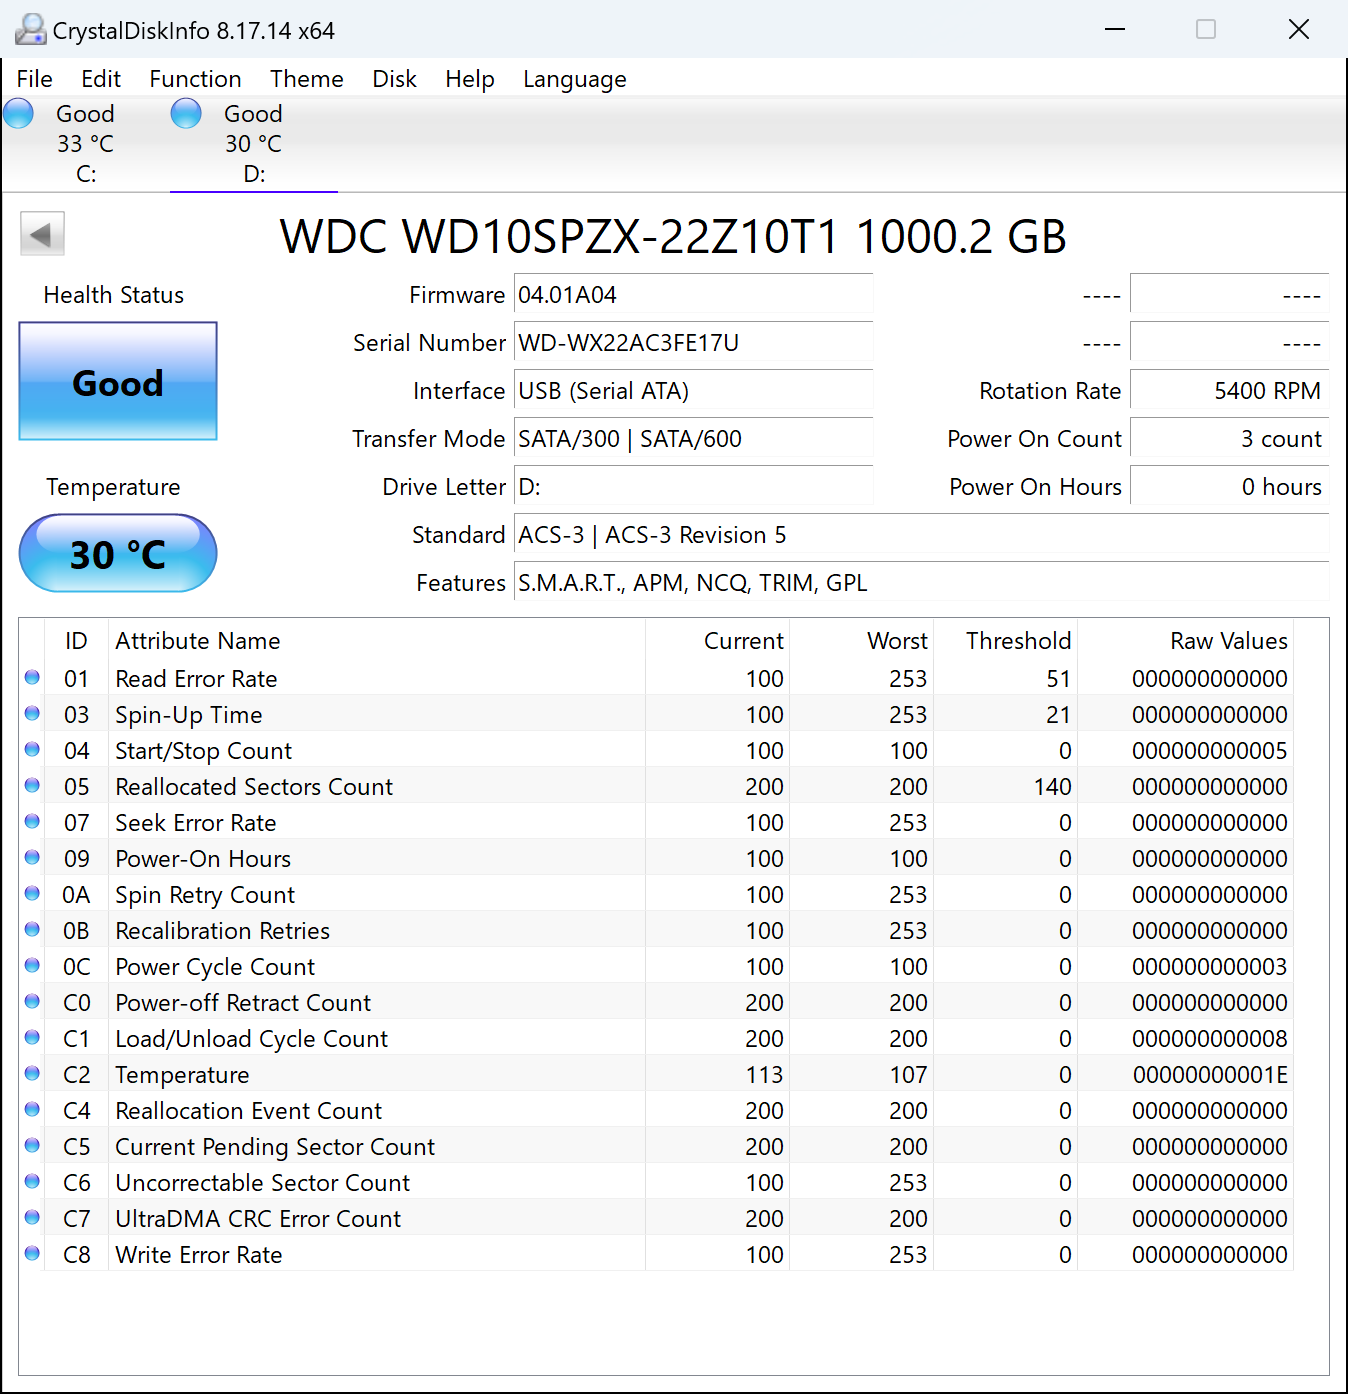Click the Power On Hours value 0 hours
Screen dimensions: 1348x1394
click(1229, 487)
